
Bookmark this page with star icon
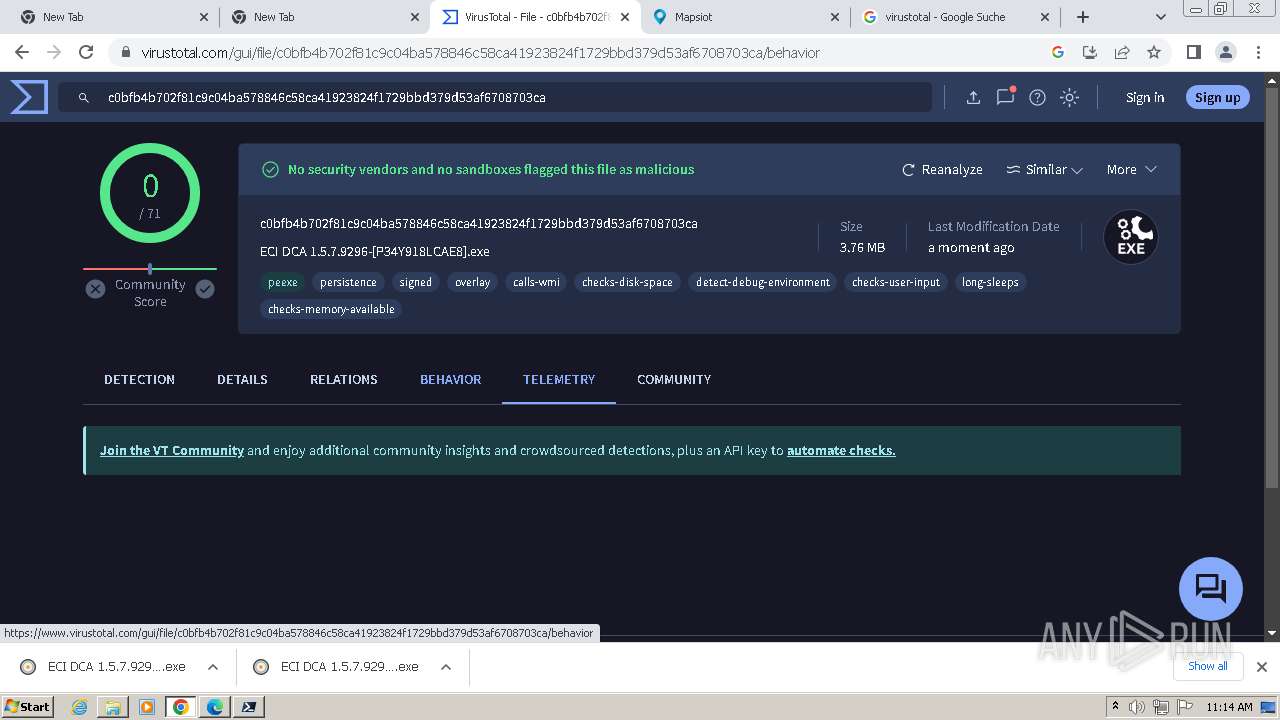point(1154,52)
